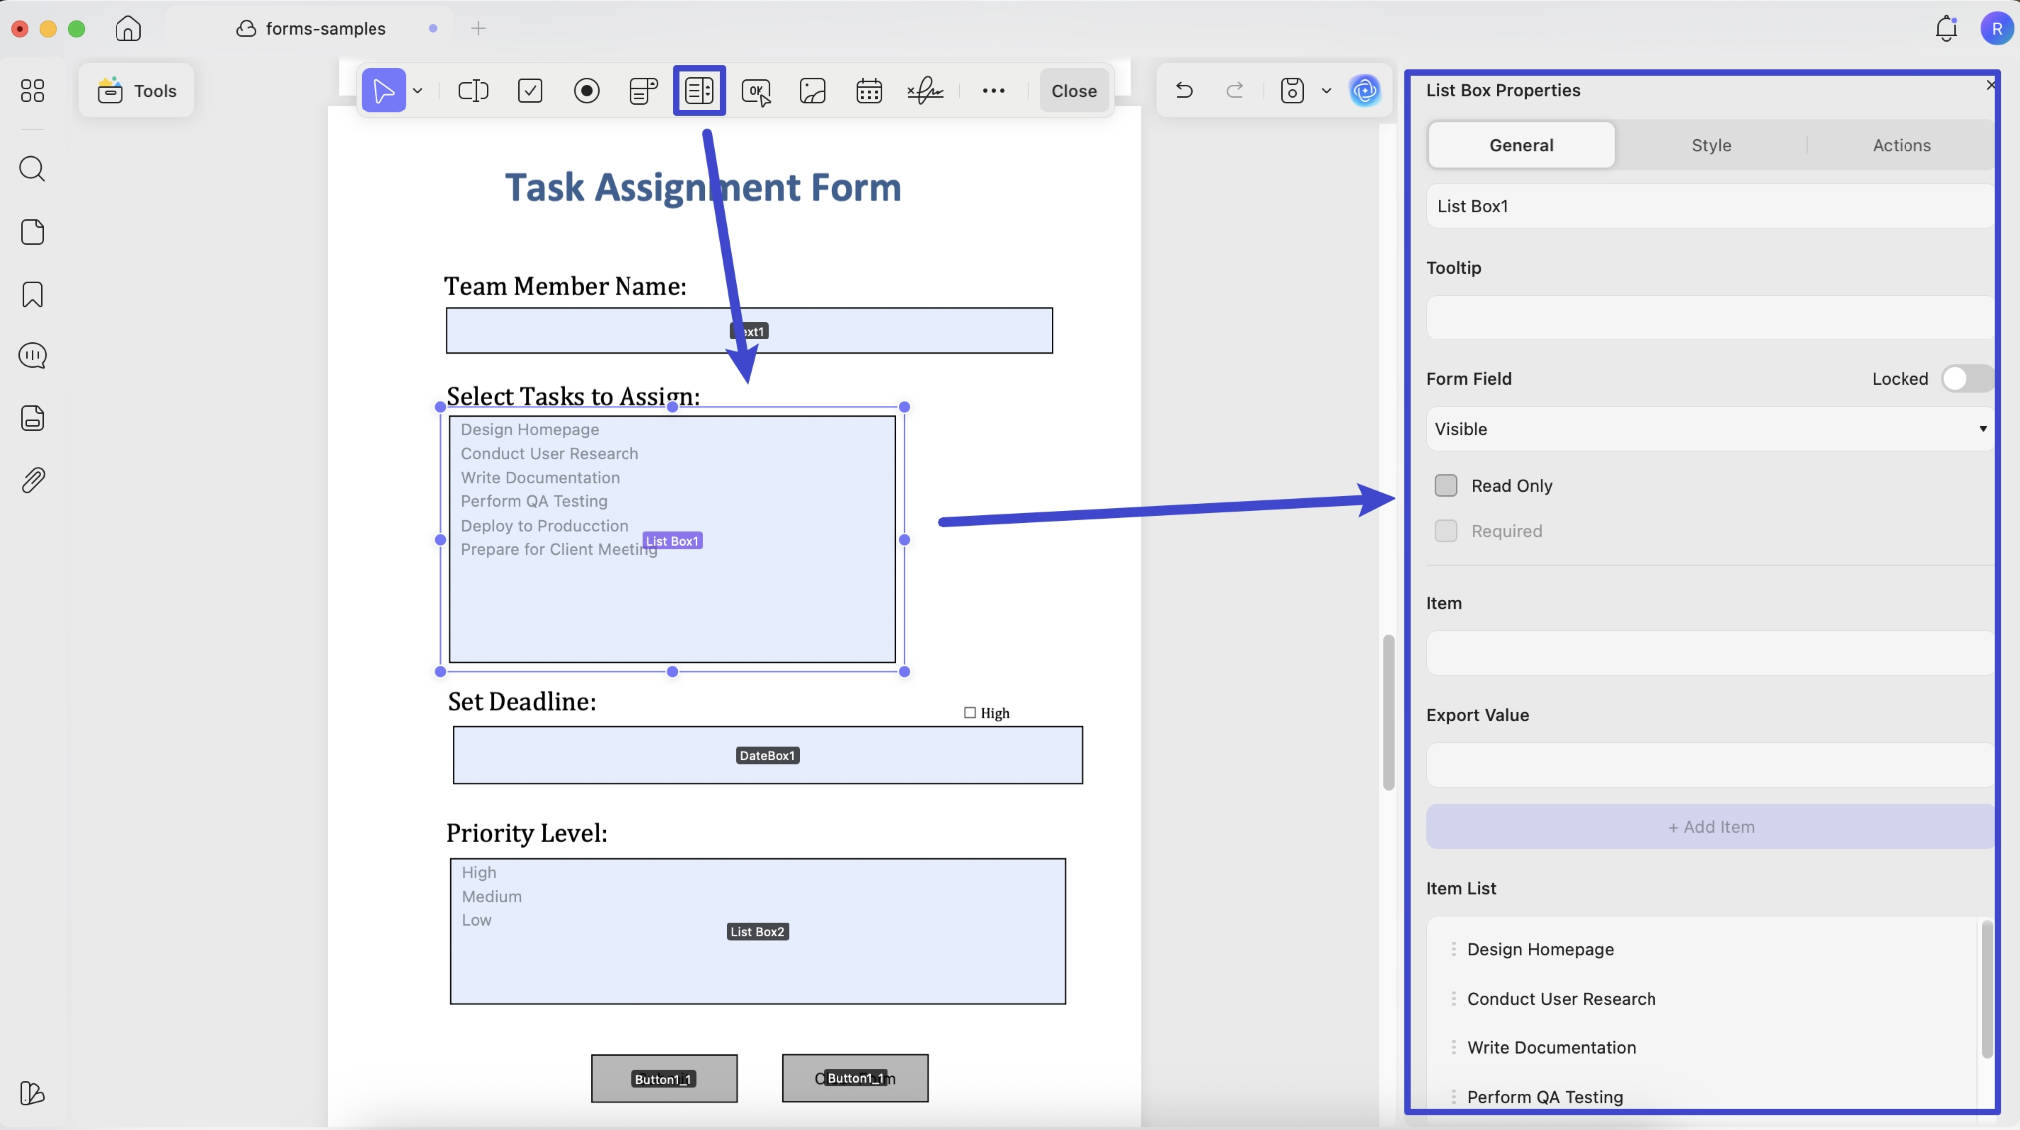2020x1130 pixels.
Task: Click the Item input field
Action: [1710, 653]
